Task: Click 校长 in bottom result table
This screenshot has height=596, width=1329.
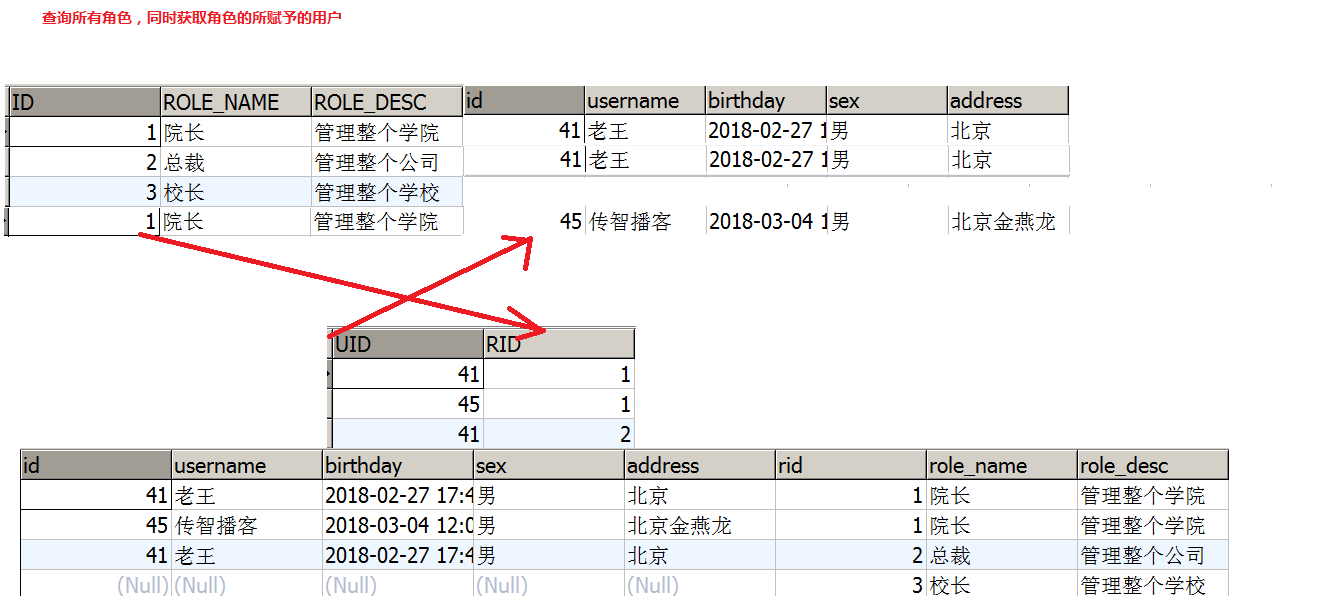Action: pos(1002,584)
